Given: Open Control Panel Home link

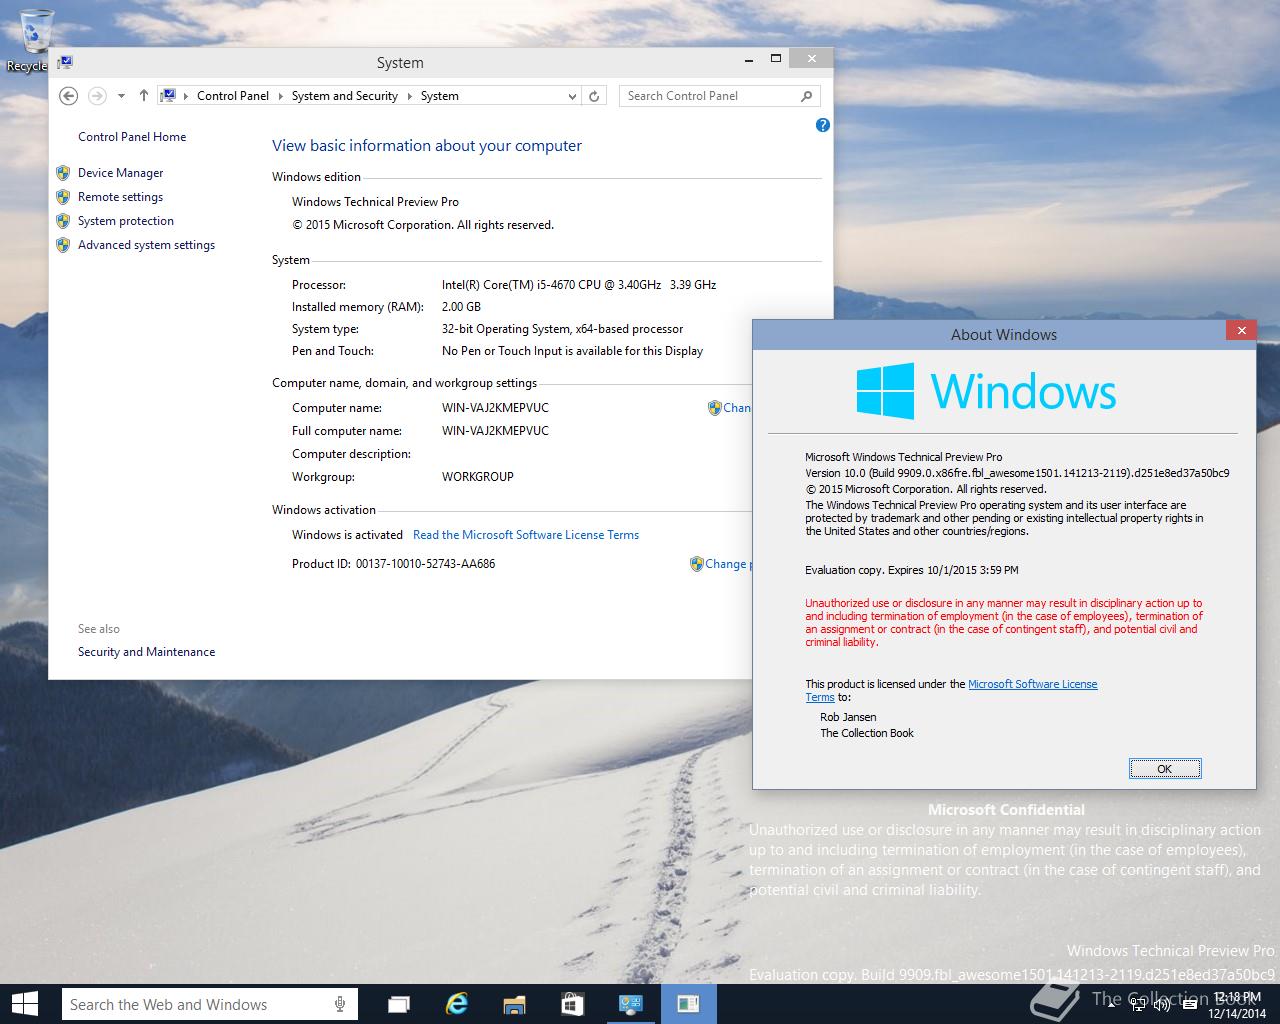Looking at the screenshot, I should click(x=132, y=137).
